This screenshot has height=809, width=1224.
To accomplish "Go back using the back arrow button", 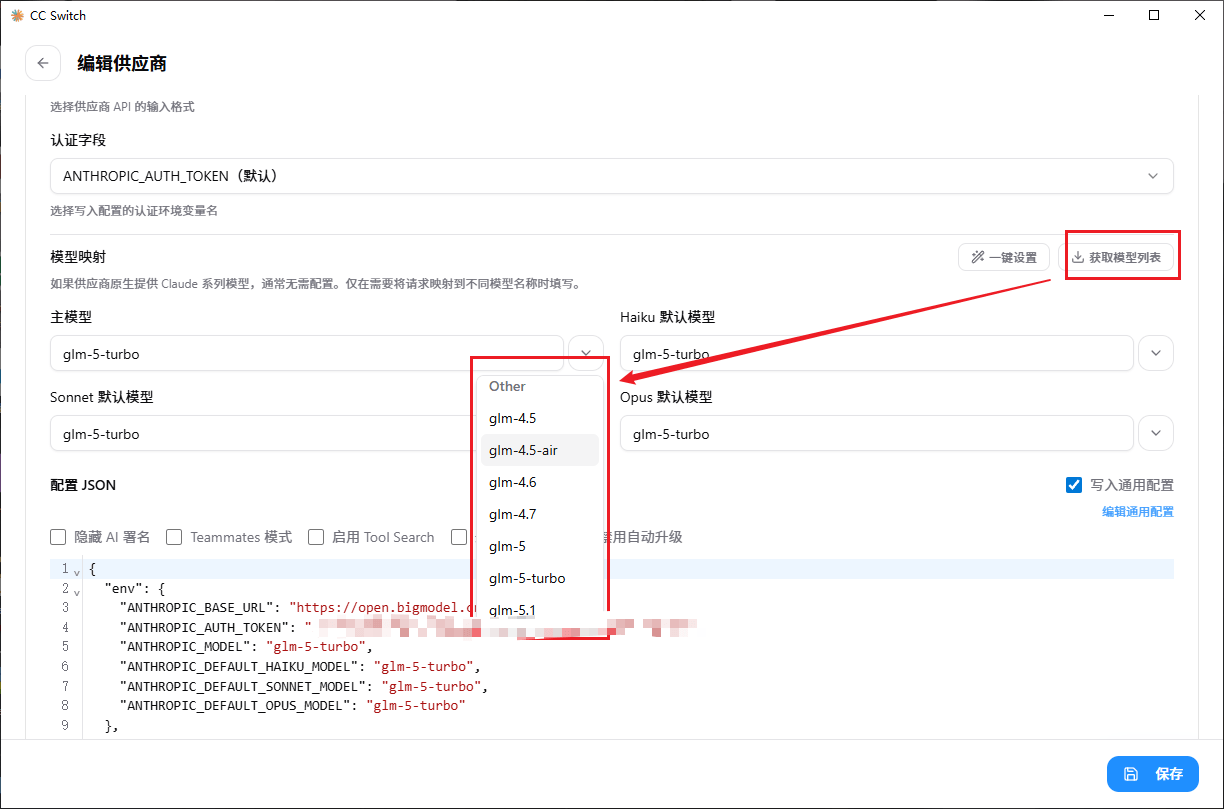I will pyautogui.click(x=43, y=63).
